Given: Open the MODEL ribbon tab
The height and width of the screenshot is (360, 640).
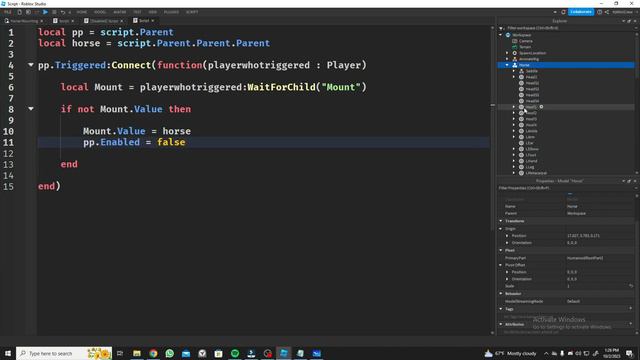Looking at the screenshot, I should 100,12.
